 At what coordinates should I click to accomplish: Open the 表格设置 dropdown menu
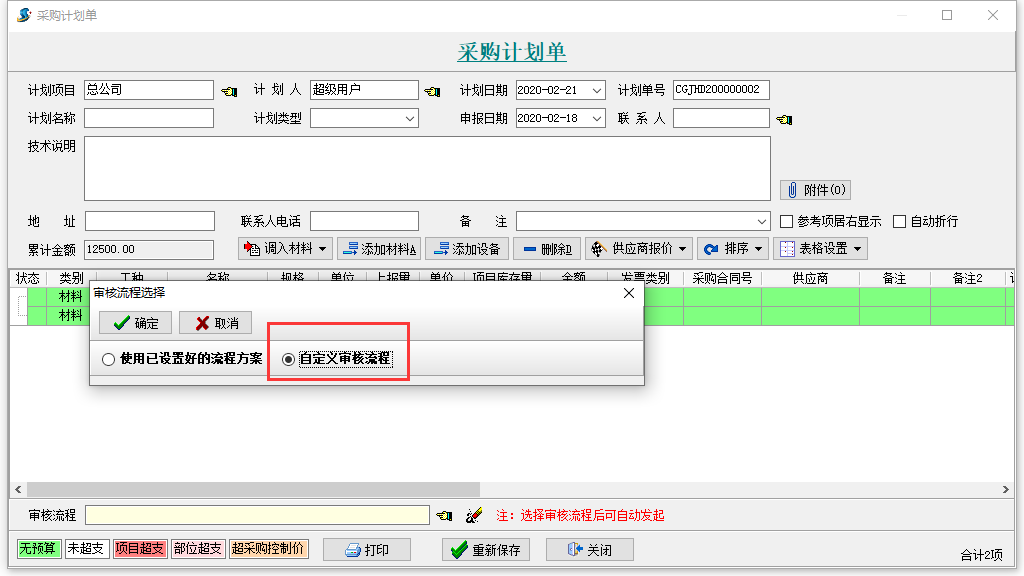pyautogui.click(x=858, y=248)
